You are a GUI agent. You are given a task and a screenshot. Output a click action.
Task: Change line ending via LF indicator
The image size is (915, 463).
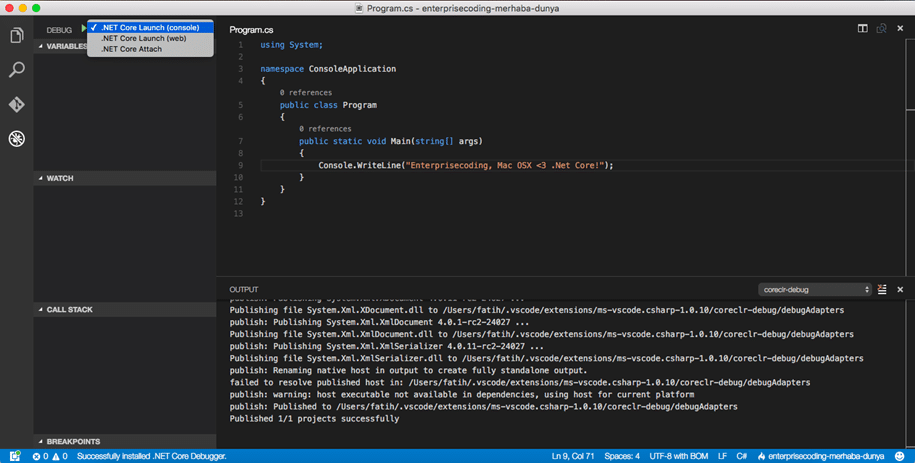[722, 456]
